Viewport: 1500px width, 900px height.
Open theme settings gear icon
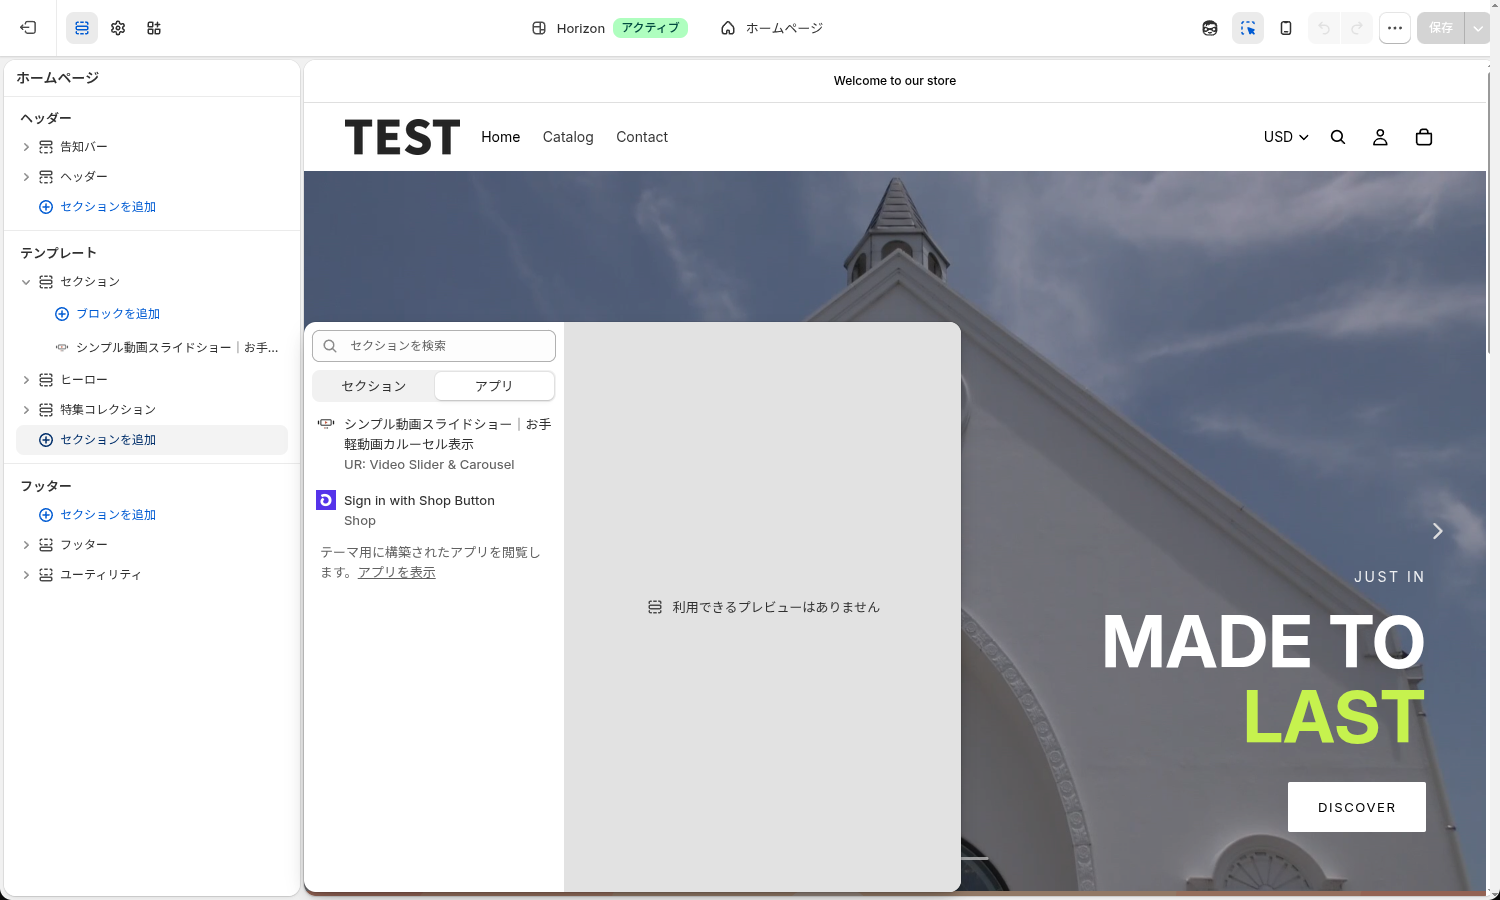[118, 28]
